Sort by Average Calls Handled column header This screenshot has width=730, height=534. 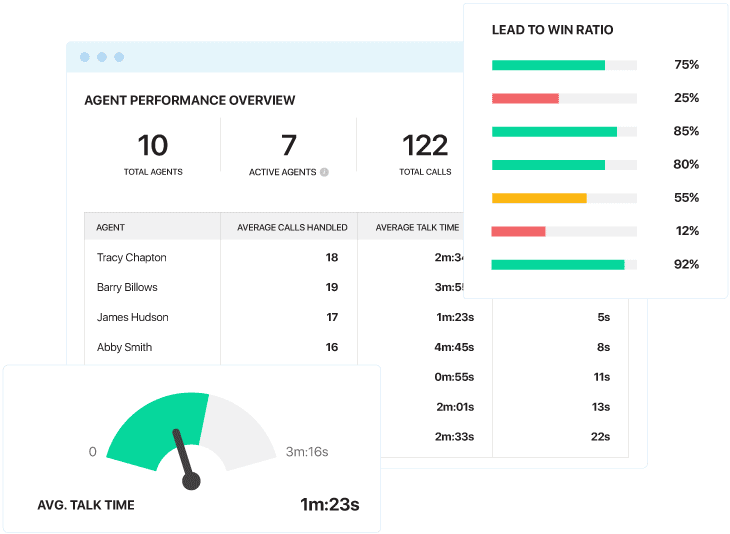[x=292, y=227]
